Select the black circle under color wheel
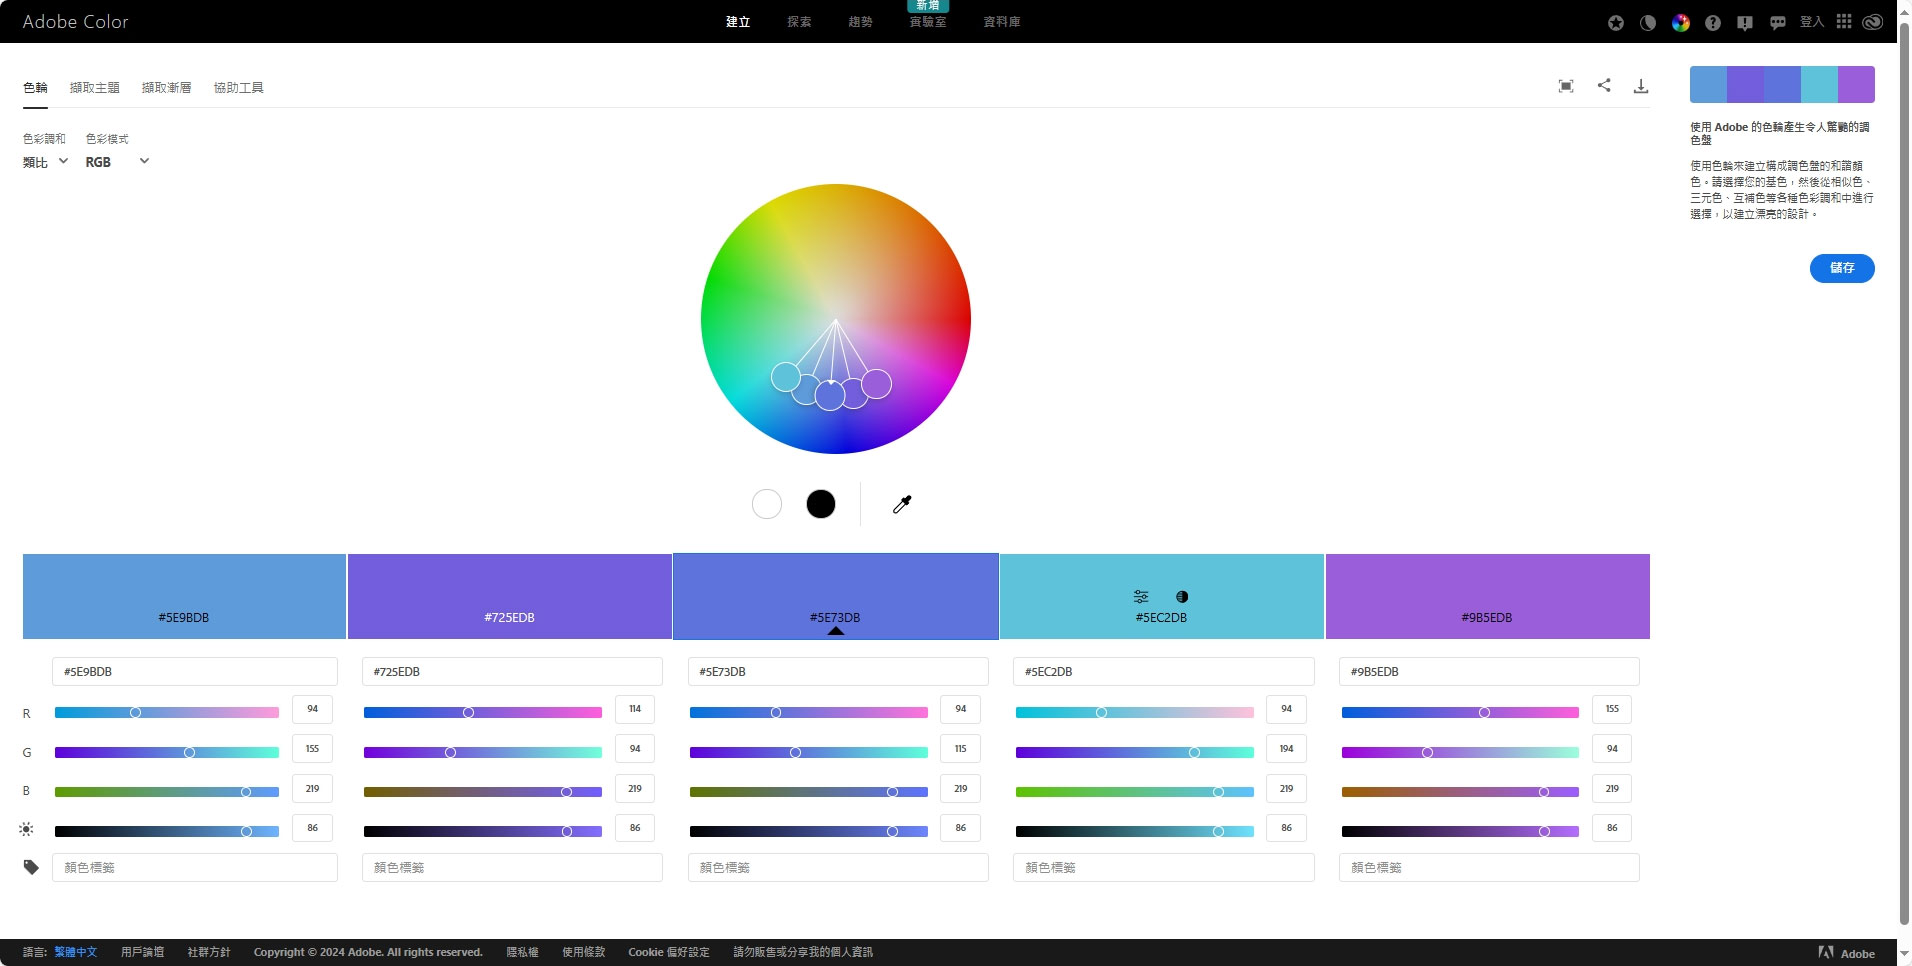 coord(821,504)
